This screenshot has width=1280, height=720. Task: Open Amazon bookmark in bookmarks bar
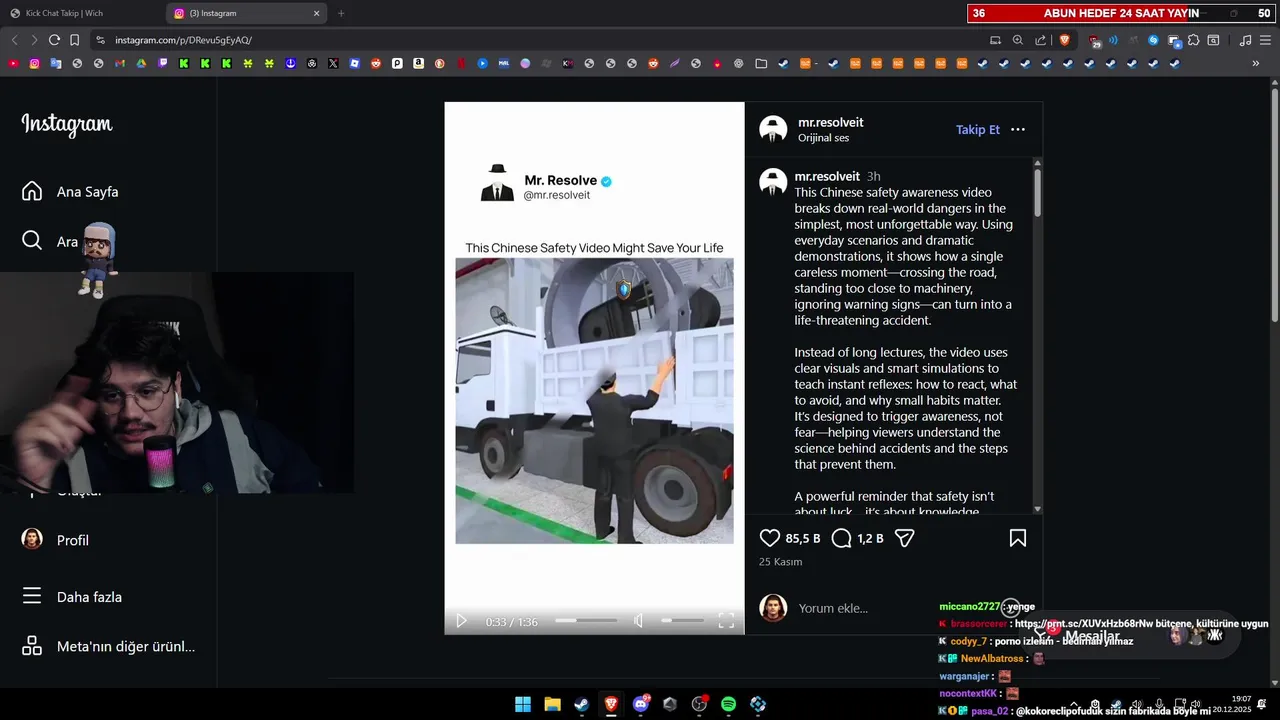tap(418, 63)
